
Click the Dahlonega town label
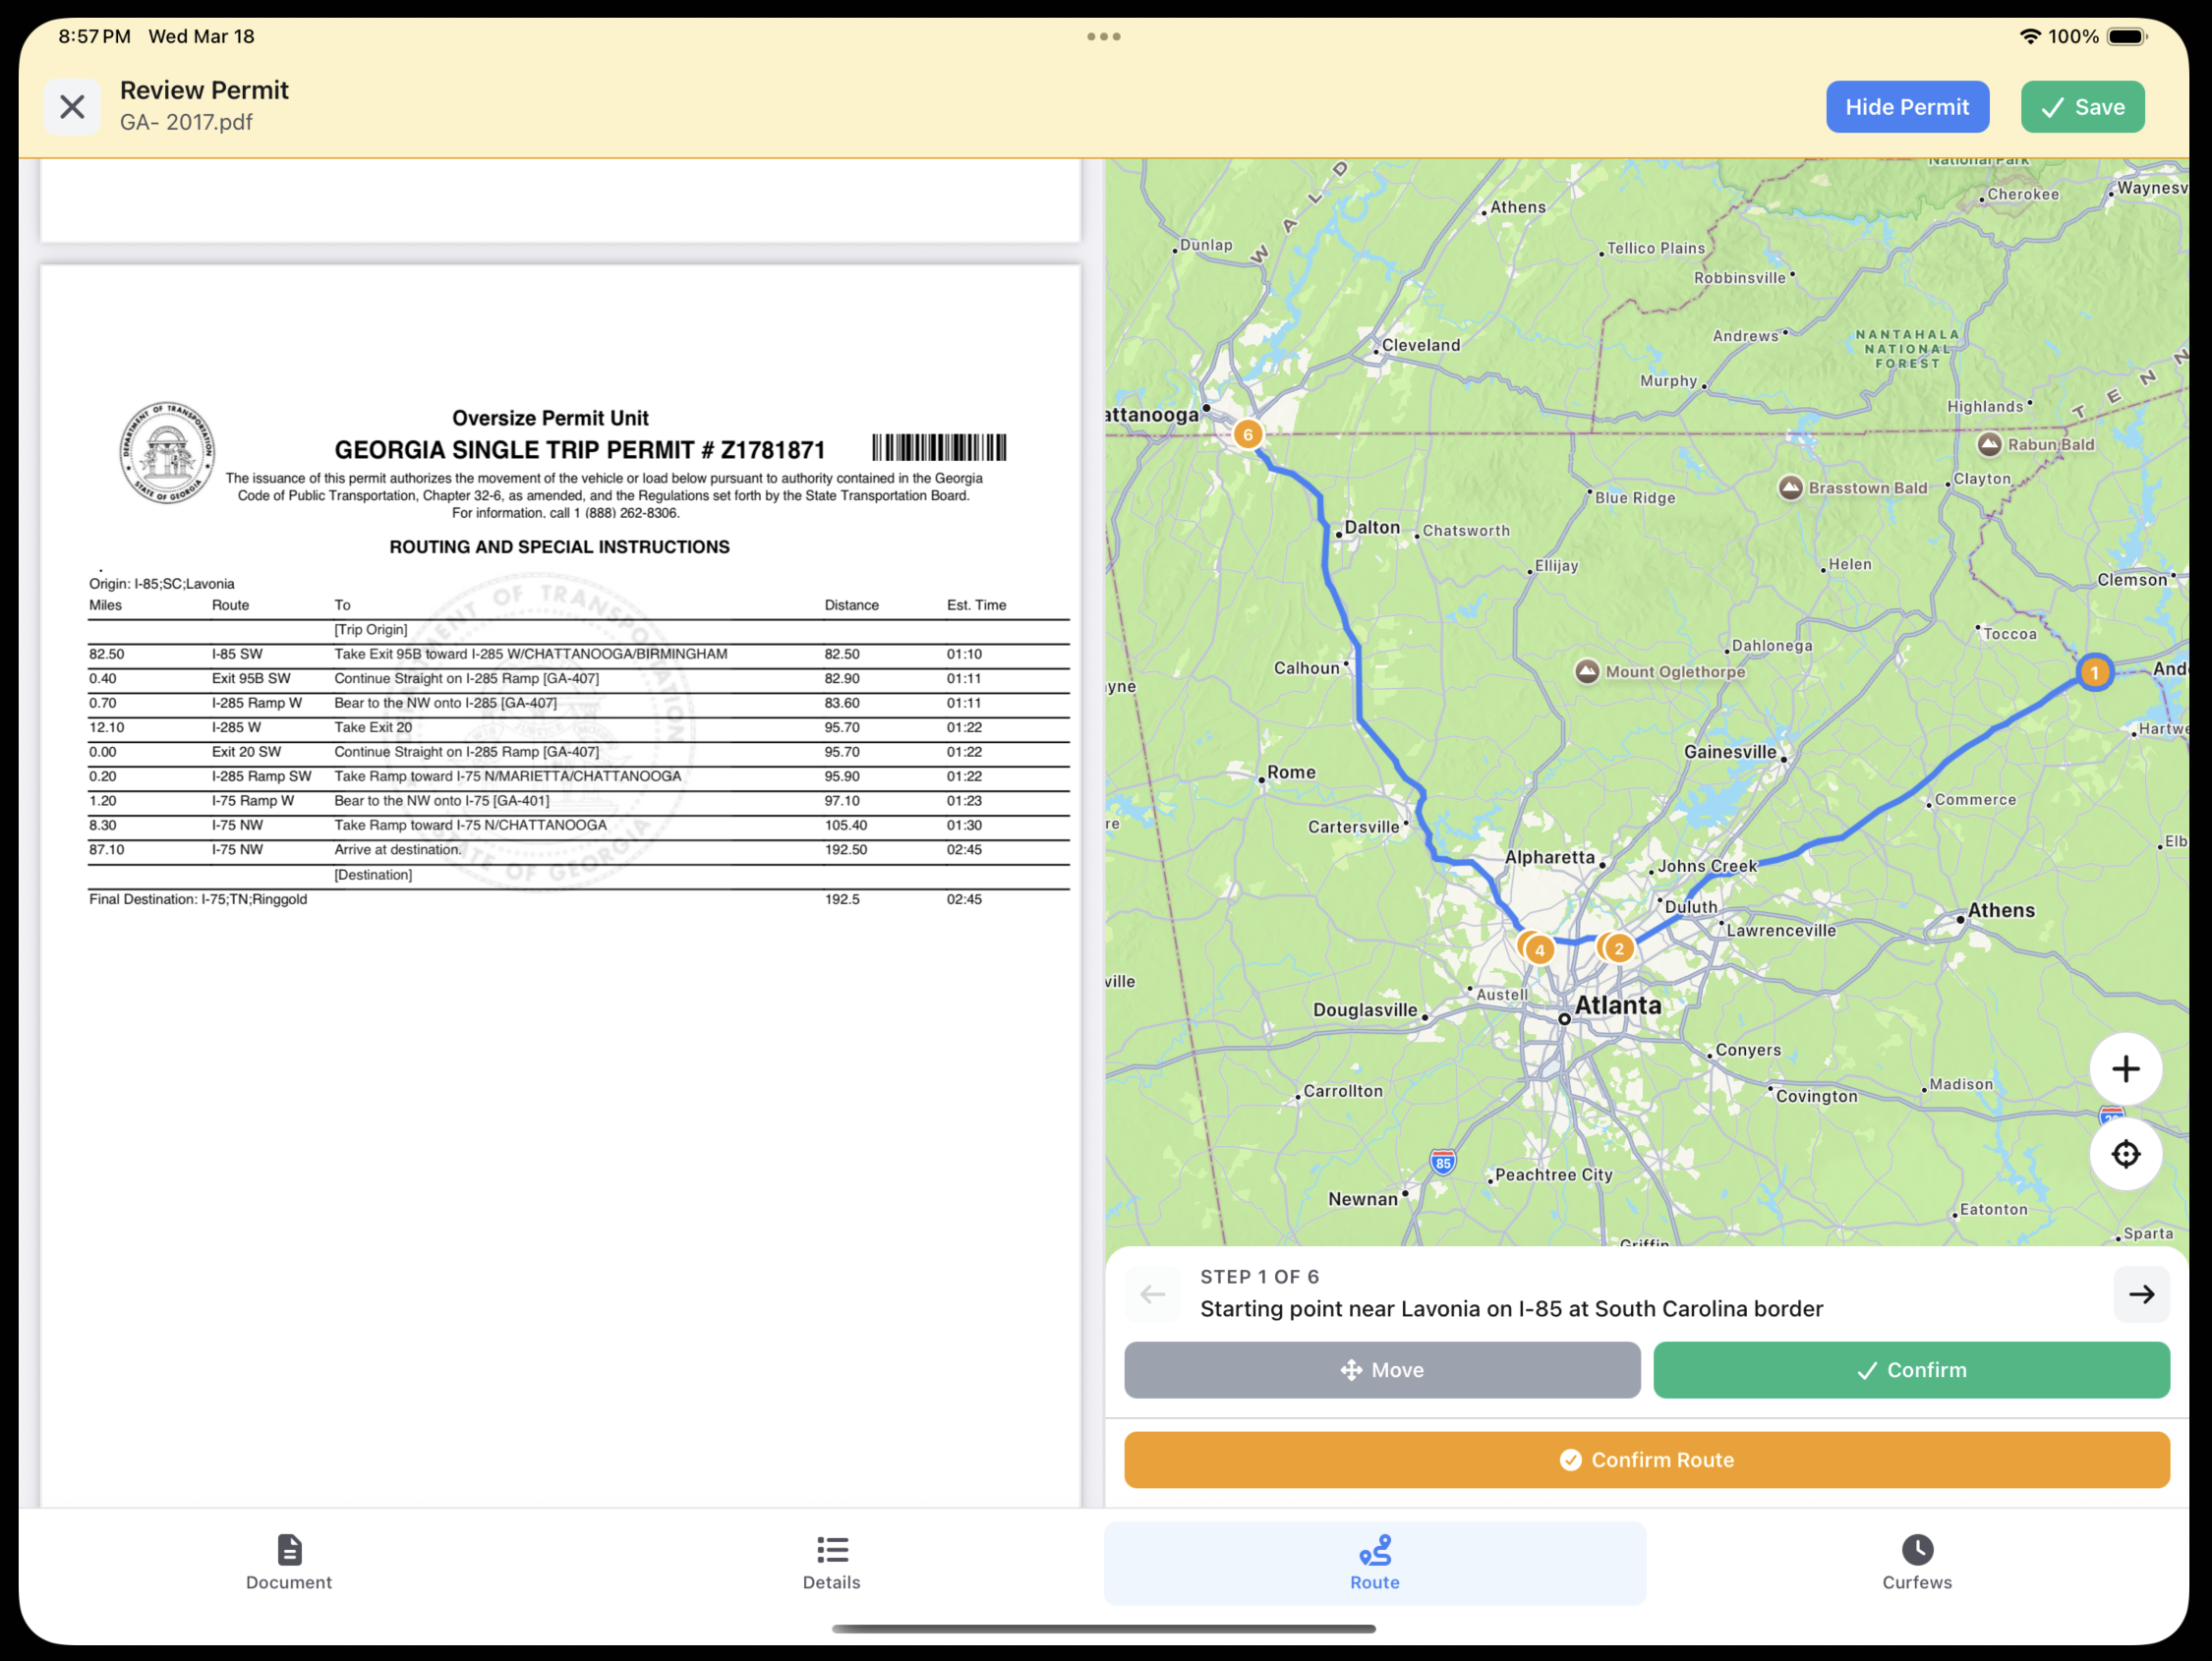click(1772, 646)
